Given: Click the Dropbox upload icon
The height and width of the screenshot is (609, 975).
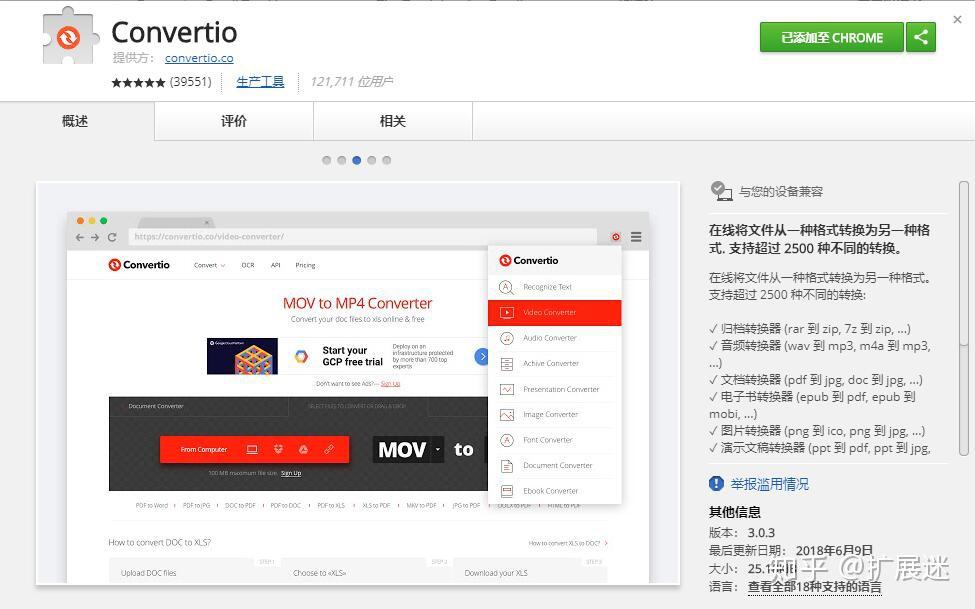Looking at the screenshot, I should click(278, 449).
